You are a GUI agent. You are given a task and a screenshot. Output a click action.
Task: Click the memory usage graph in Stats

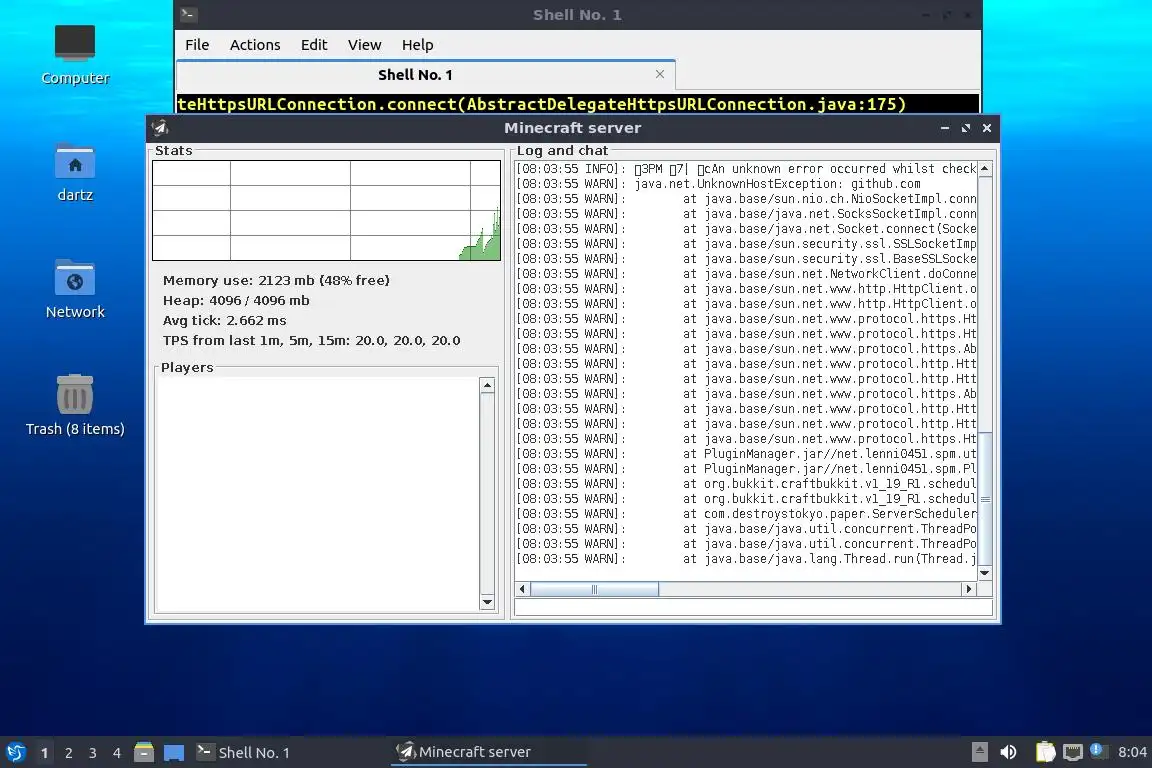(x=326, y=210)
